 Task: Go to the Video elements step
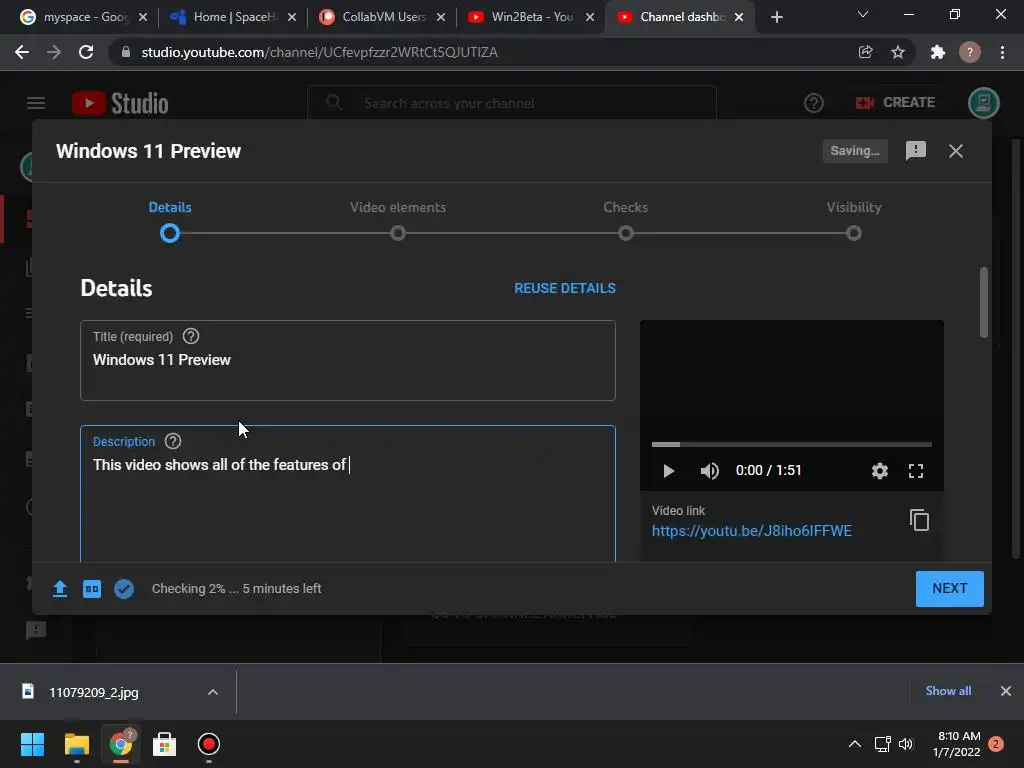[x=398, y=222]
